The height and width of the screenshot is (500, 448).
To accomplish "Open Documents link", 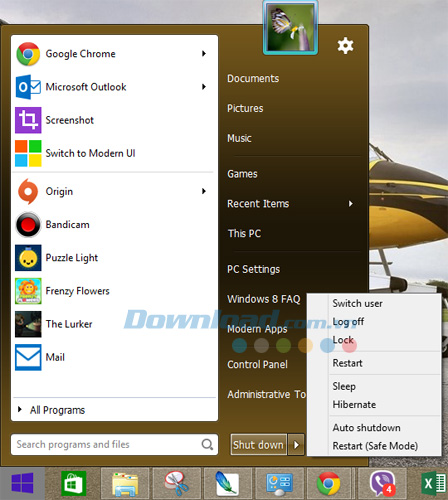I will point(253,79).
